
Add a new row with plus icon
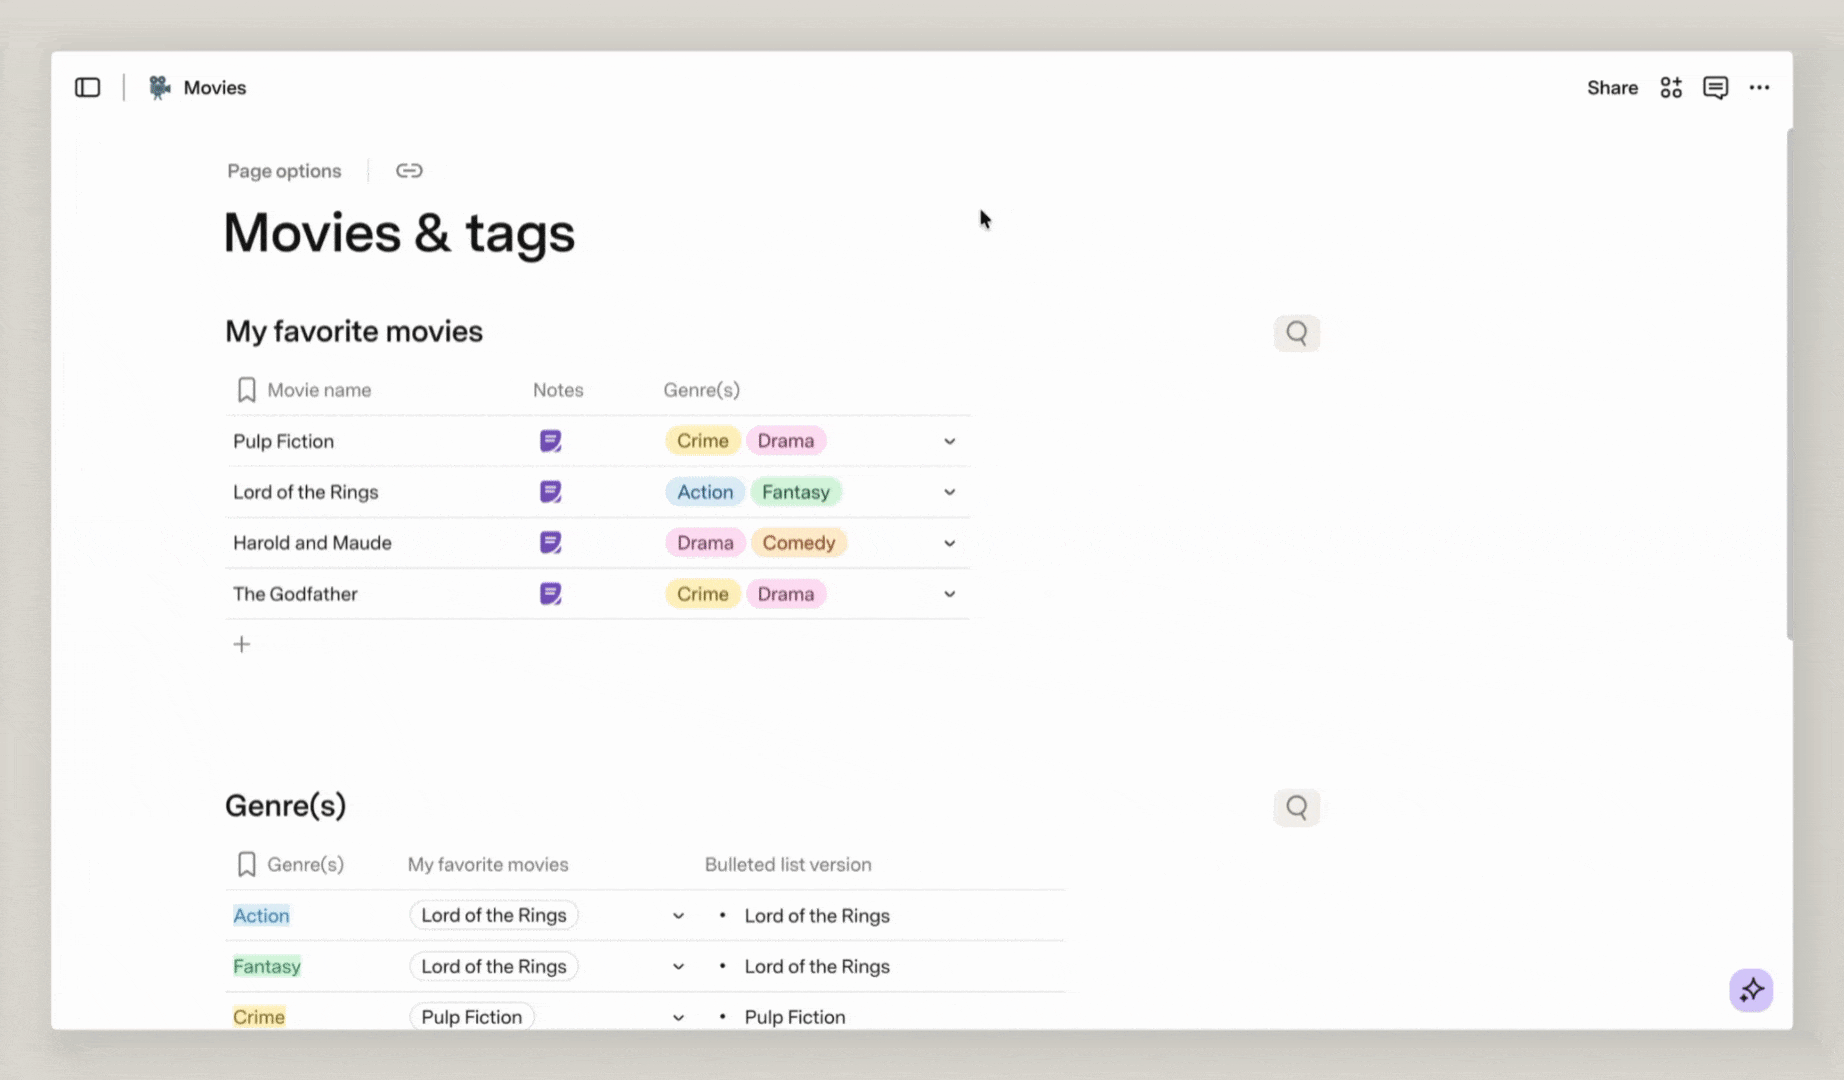pyautogui.click(x=242, y=644)
